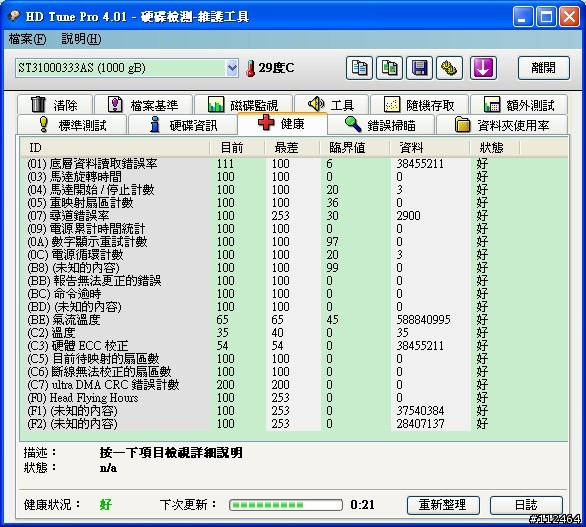Screen dimensions: 586x527
Task: Switch to the 清除 tab
Action: tap(55, 105)
